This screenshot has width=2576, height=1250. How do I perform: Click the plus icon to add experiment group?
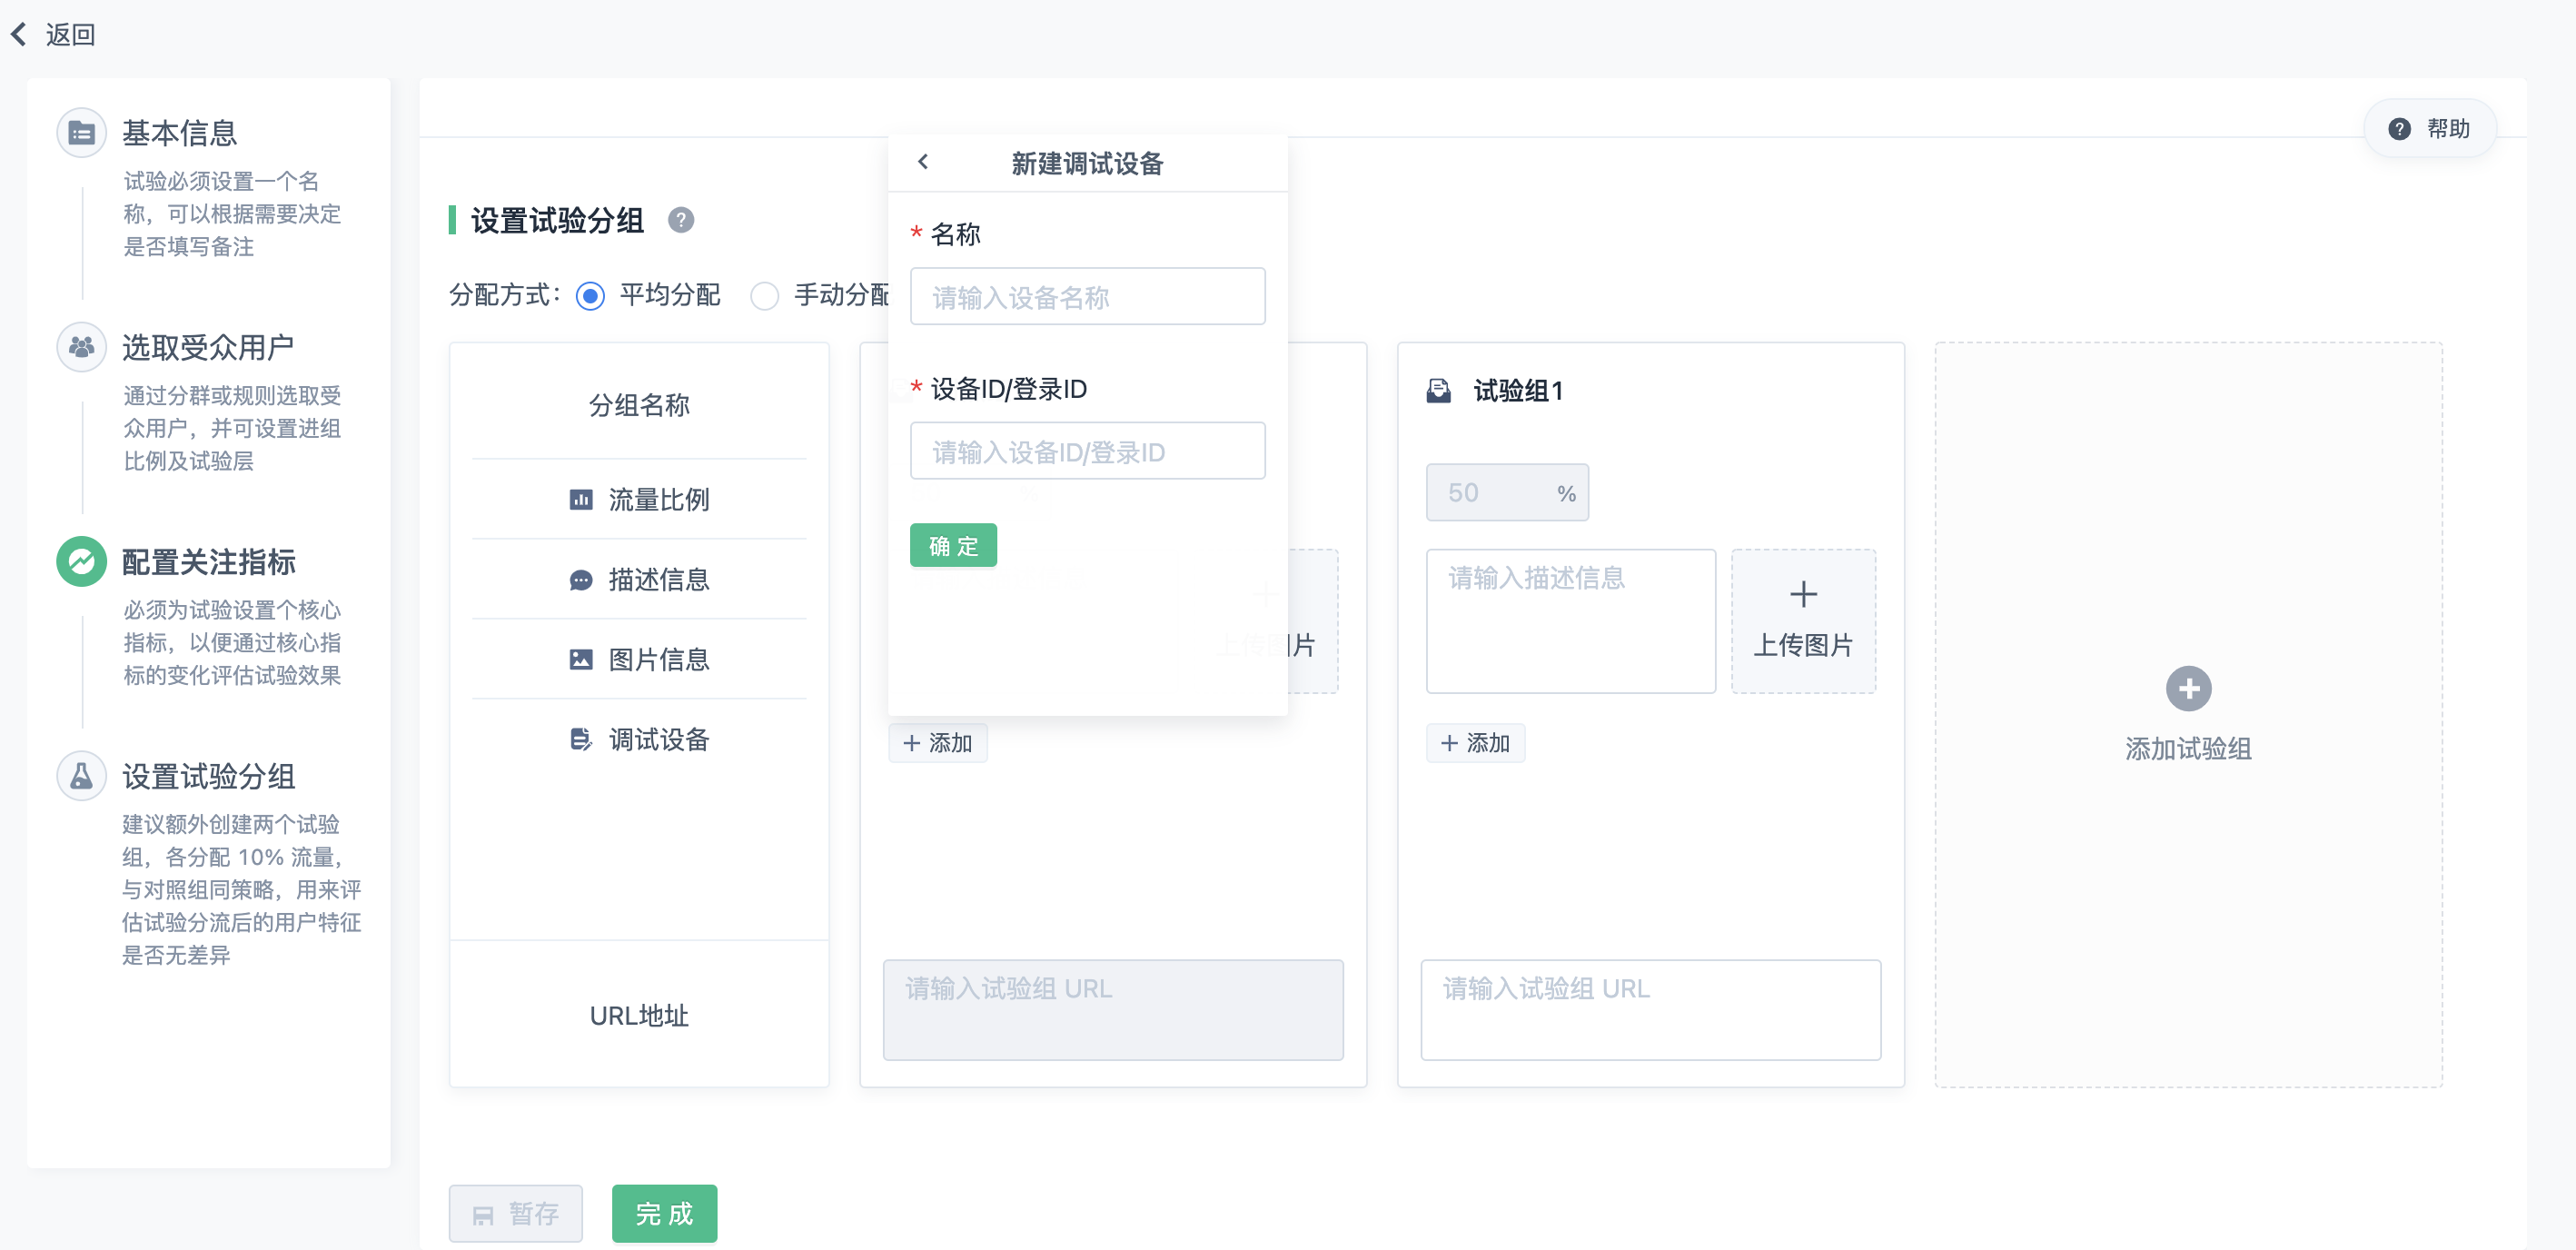[x=2187, y=689]
